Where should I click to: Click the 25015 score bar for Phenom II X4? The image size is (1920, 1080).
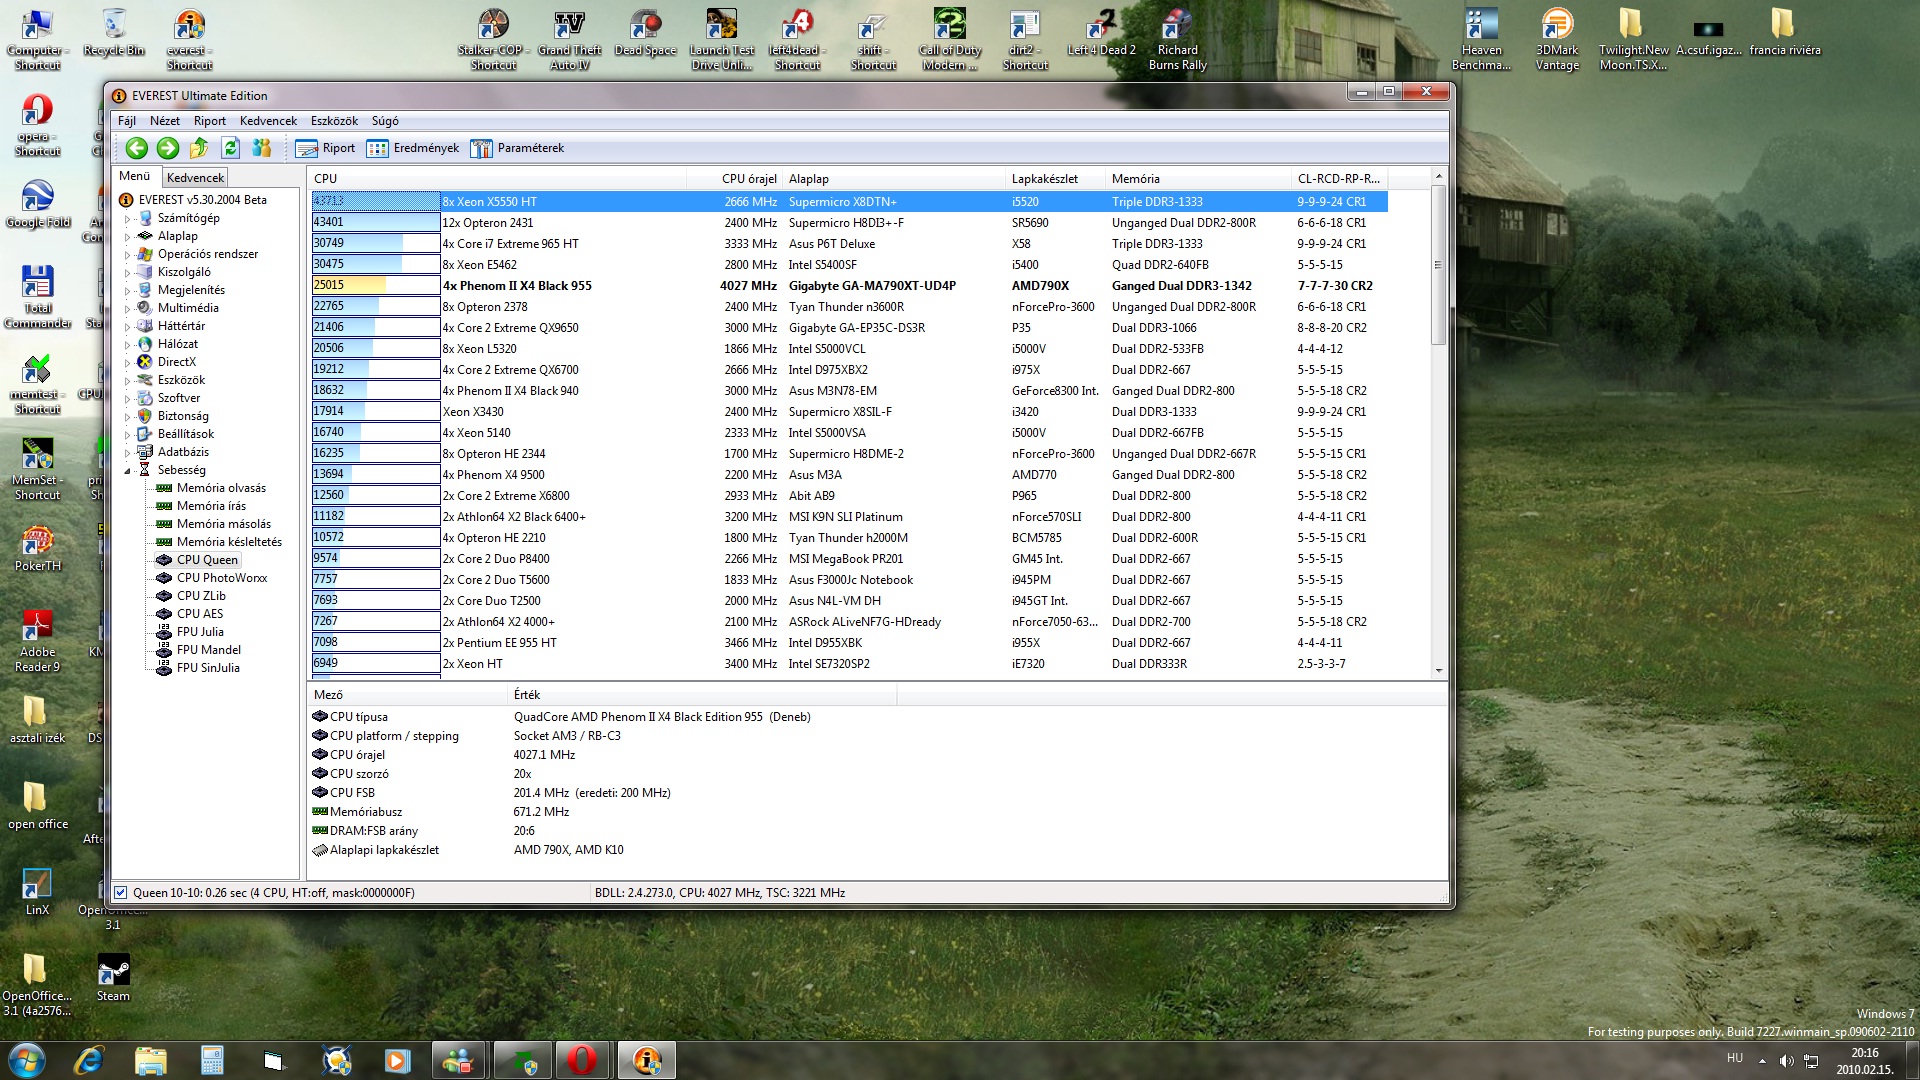375,285
